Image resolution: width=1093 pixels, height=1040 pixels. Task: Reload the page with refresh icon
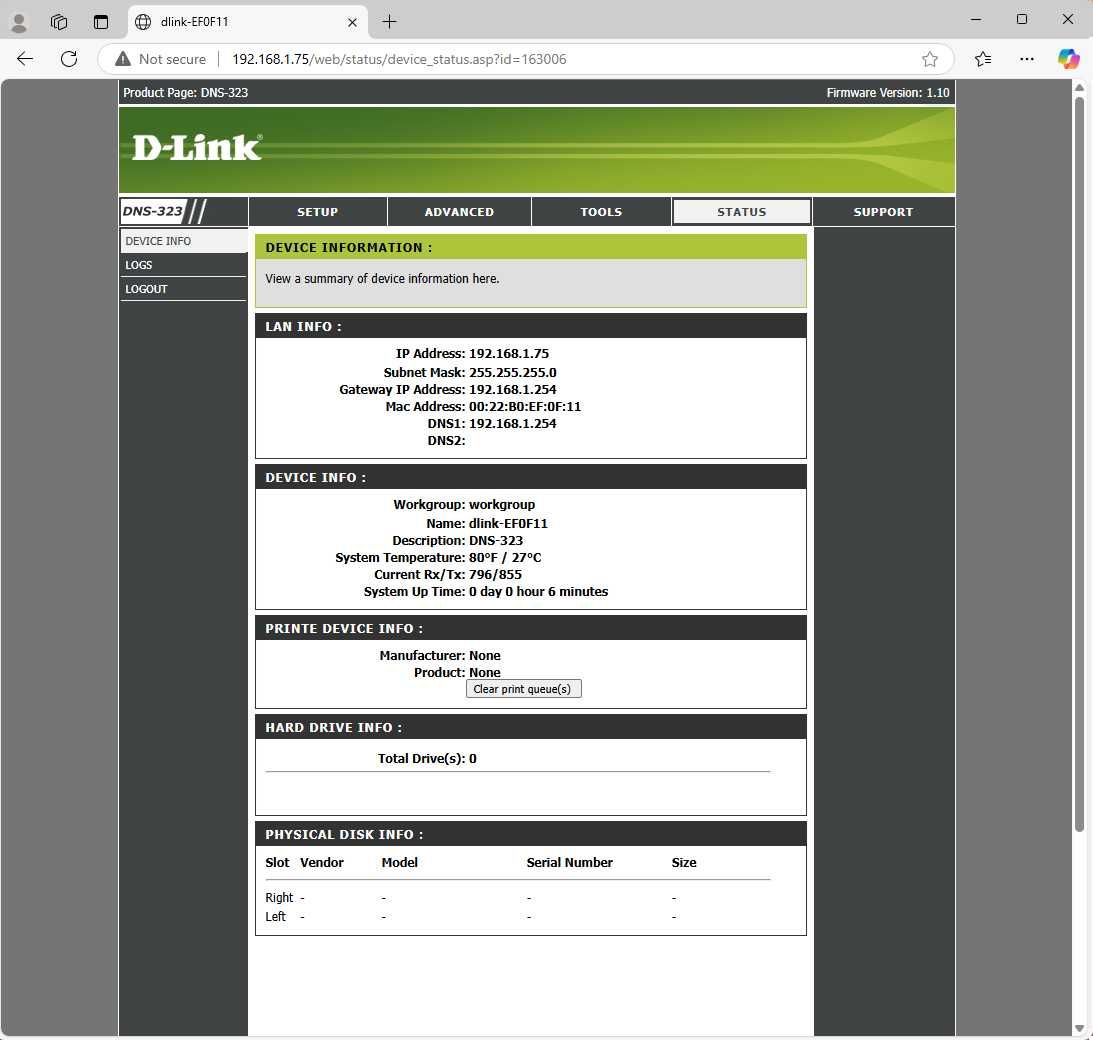[69, 59]
